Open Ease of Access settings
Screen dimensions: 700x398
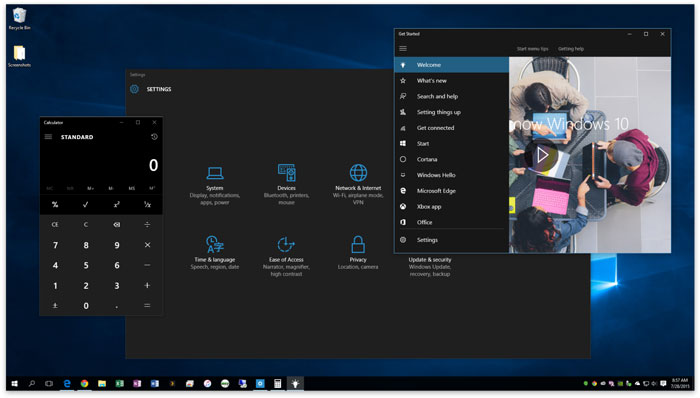coord(286,256)
